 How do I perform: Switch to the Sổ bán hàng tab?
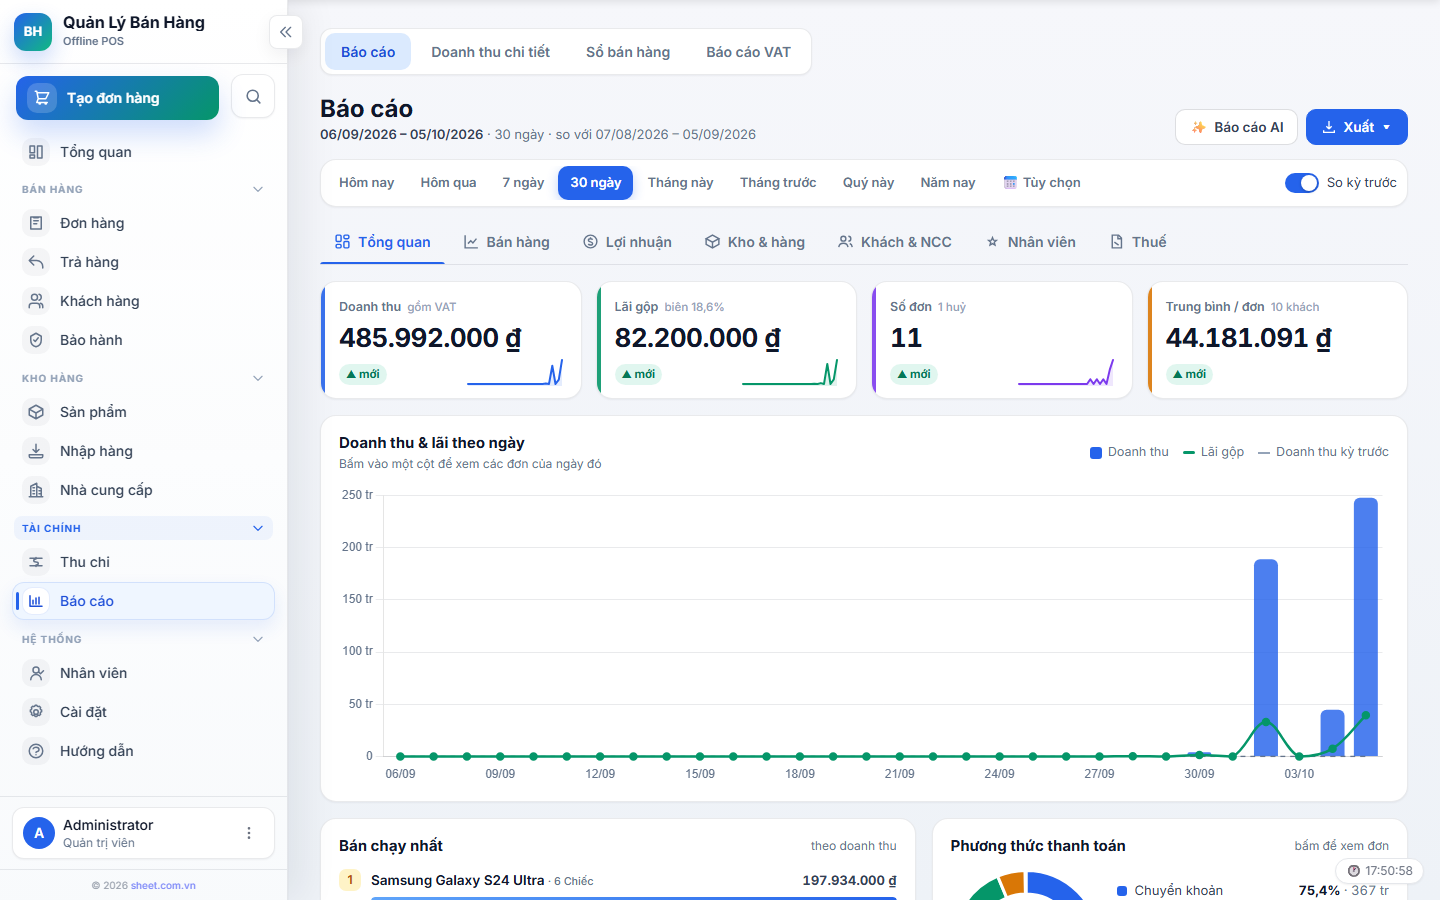click(x=628, y=52)
